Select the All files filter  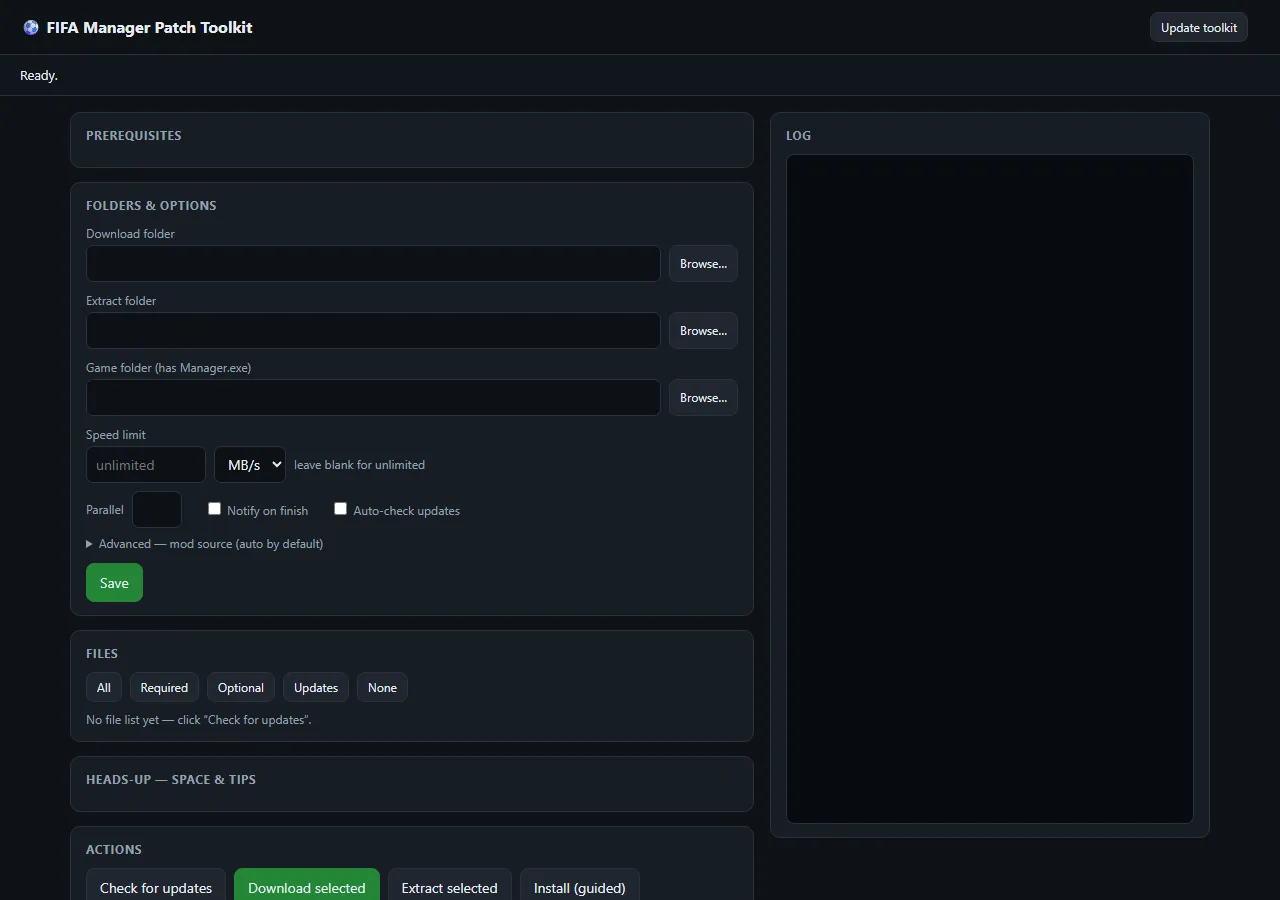tap(104, 688)
